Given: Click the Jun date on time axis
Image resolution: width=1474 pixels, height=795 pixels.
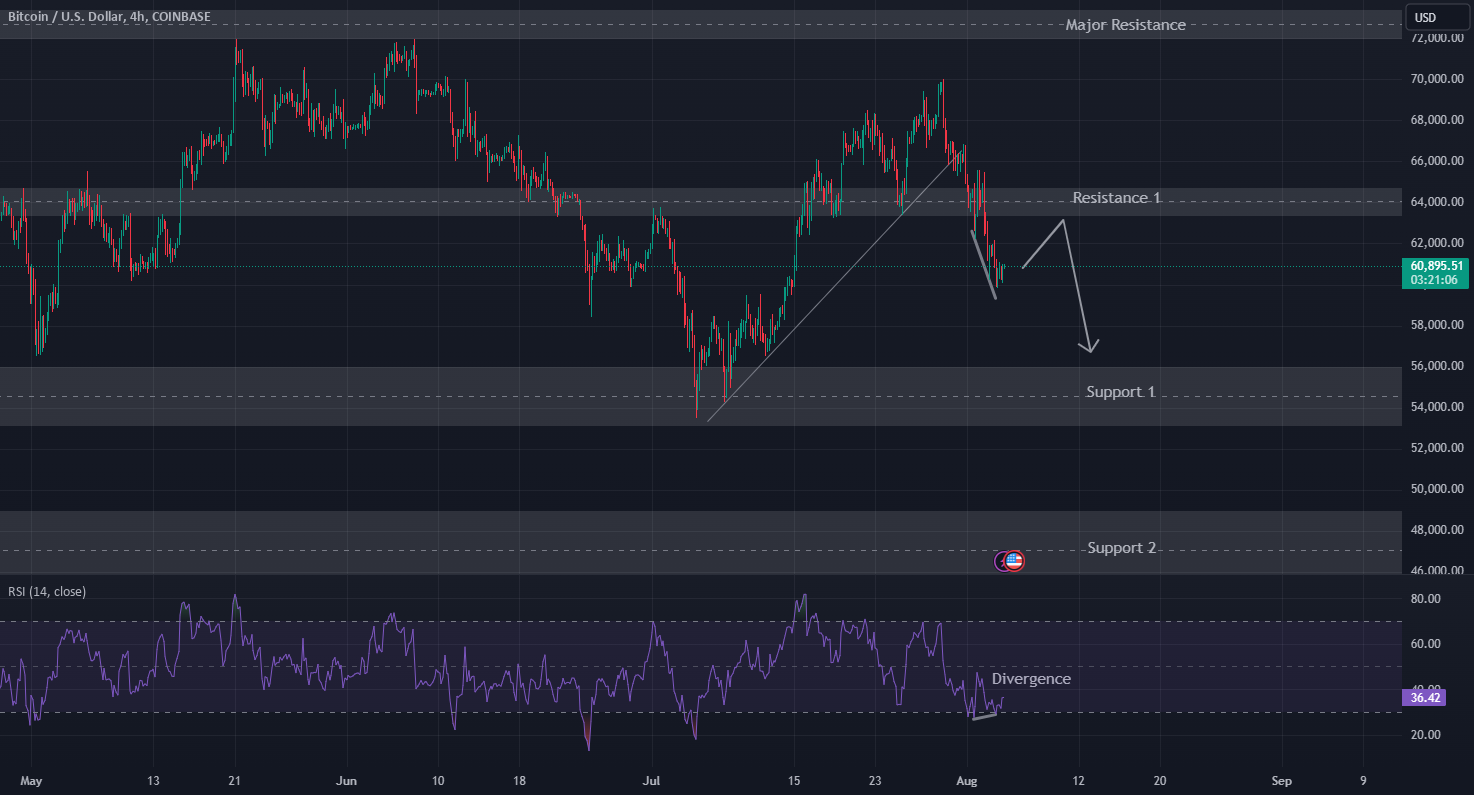Looking at the screenshot, I should click(x=347, y=780).
